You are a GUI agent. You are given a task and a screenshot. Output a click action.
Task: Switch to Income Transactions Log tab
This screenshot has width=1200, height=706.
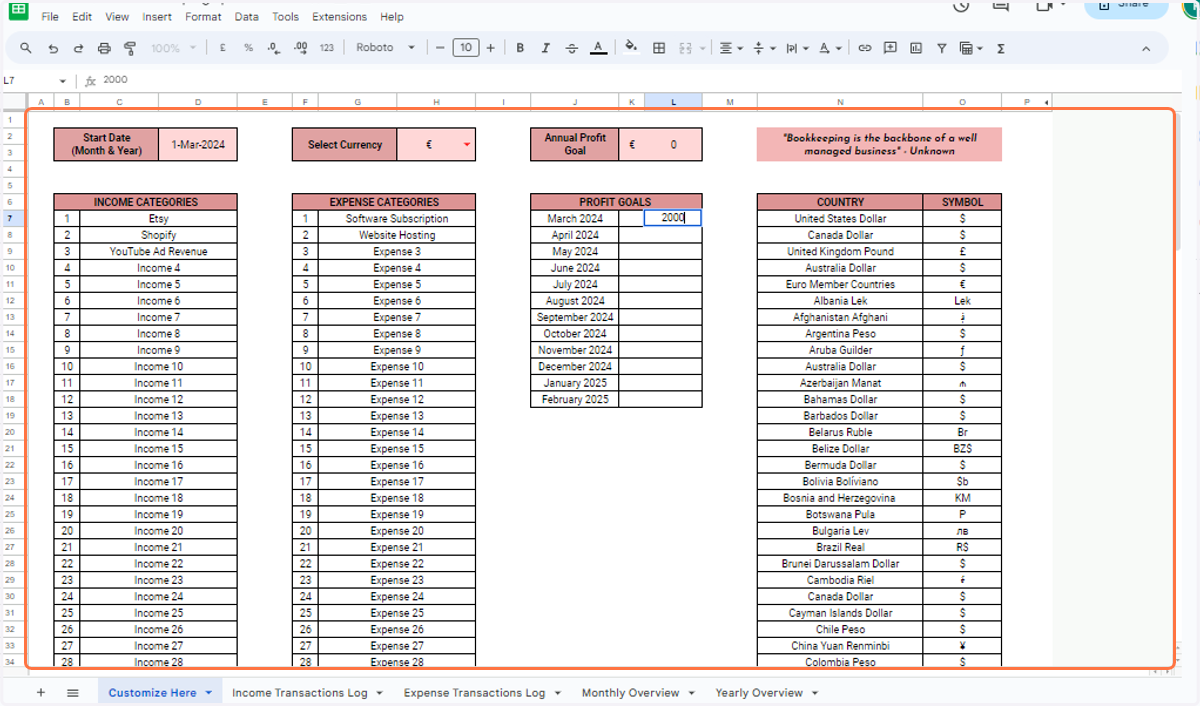(300, 692)
